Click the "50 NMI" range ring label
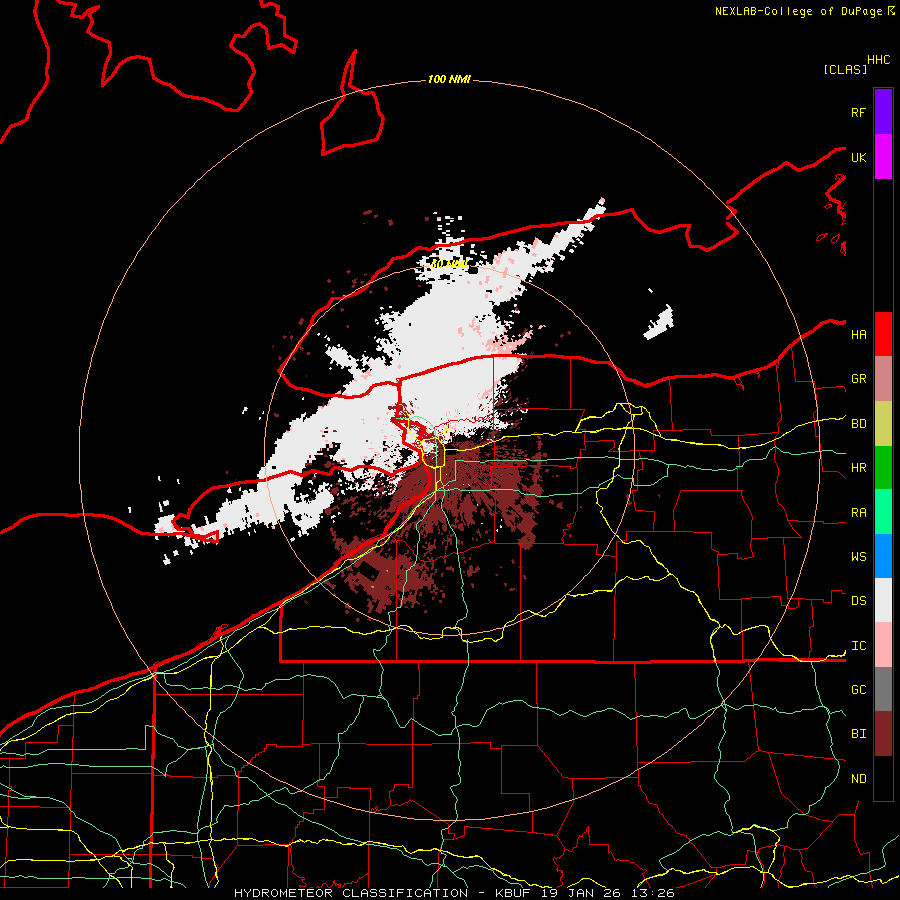The width and height of the screenshot is (900, 900). point(449,265)
